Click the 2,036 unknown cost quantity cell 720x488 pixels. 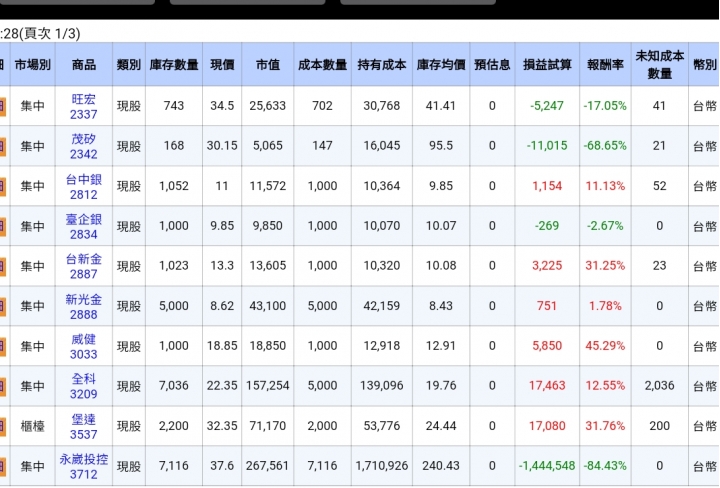pyautogui.click(x=659, y=386)
